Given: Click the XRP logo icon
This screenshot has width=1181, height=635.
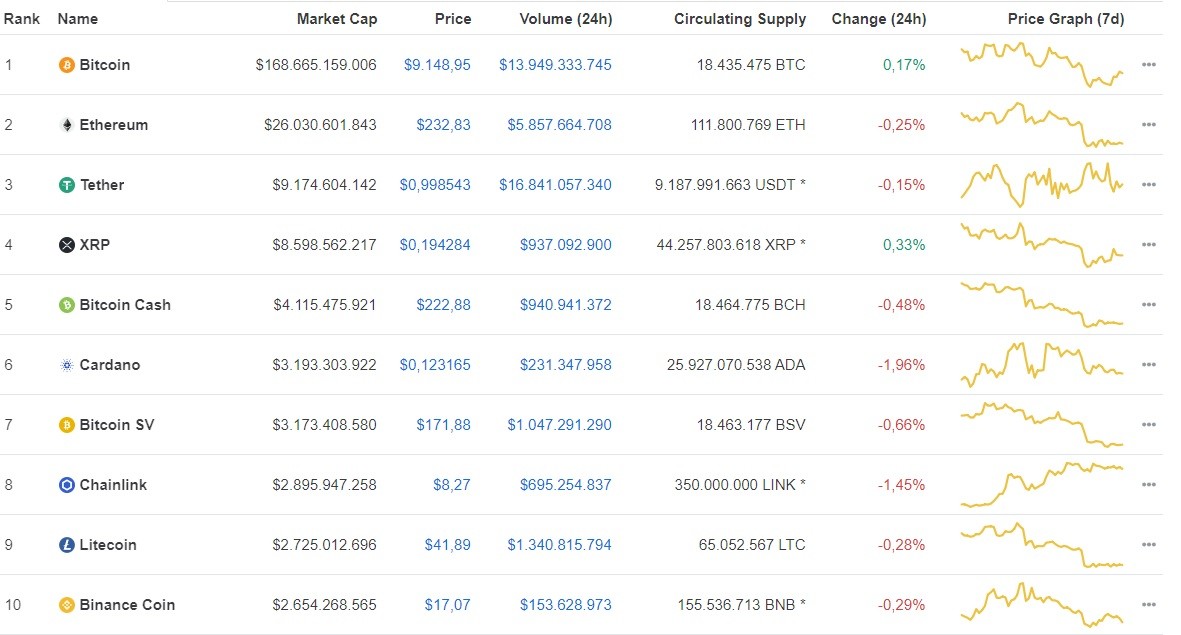Looking at the screenshot, I should (x=66, y=244).
